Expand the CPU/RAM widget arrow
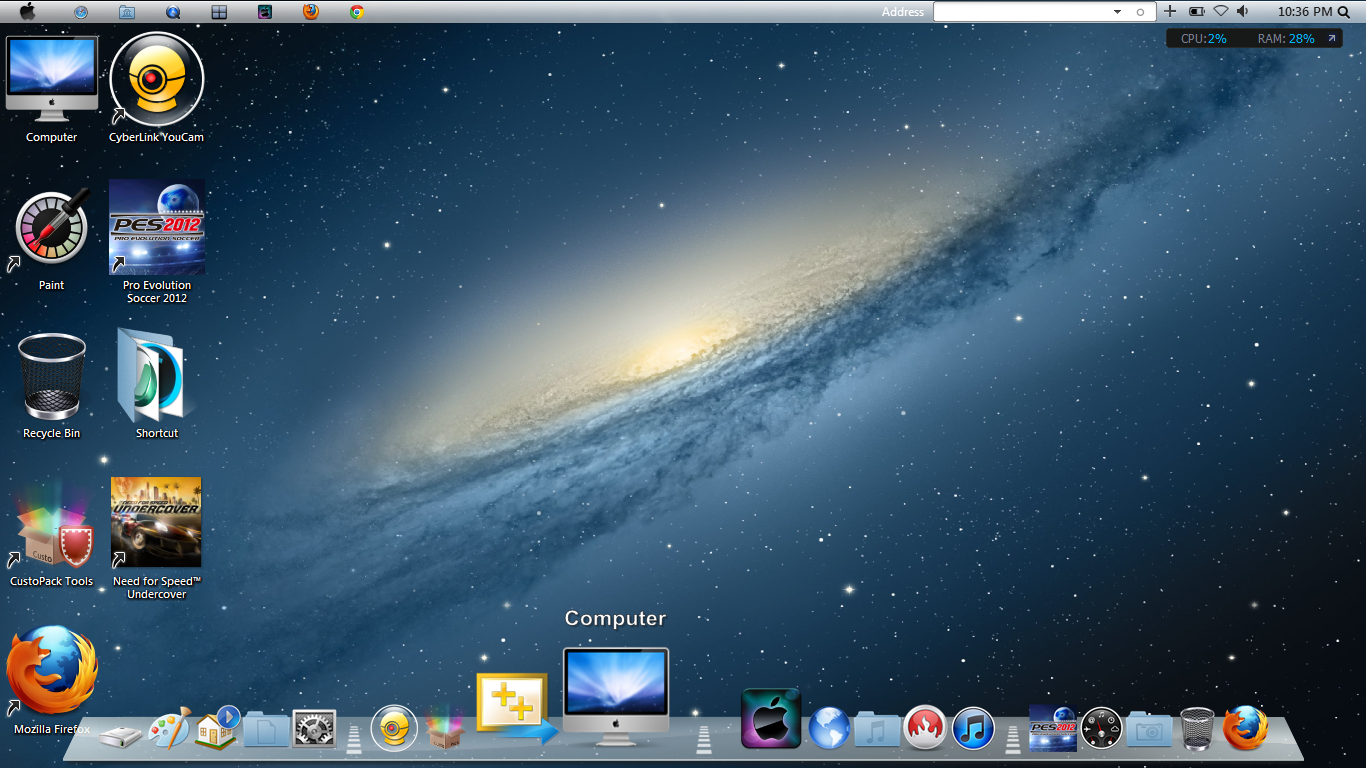Viewport: 1366px width, 768px height. pyautogui.click(x=1331, y=38)
